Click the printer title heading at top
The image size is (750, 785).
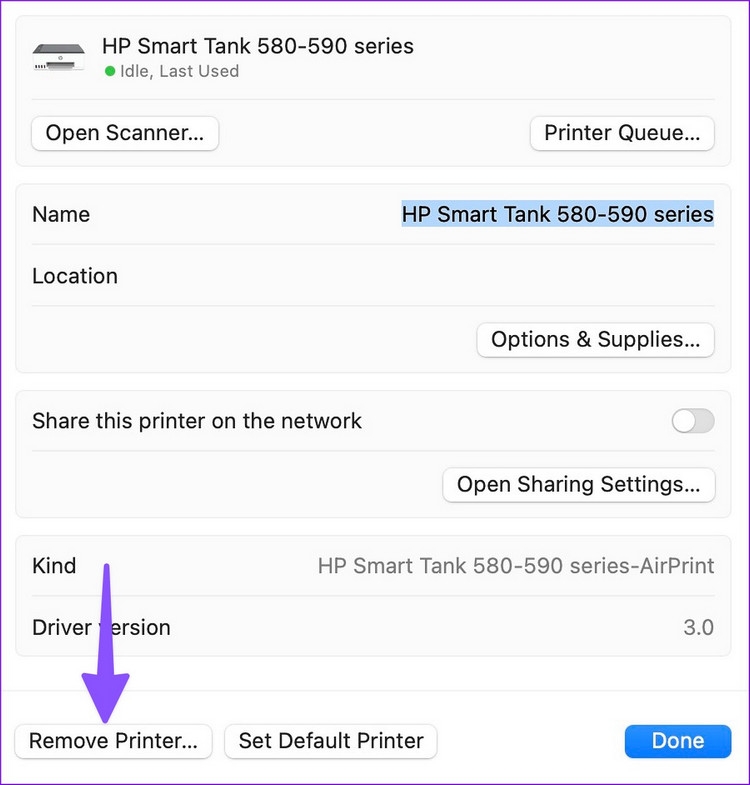coord(258,46)
